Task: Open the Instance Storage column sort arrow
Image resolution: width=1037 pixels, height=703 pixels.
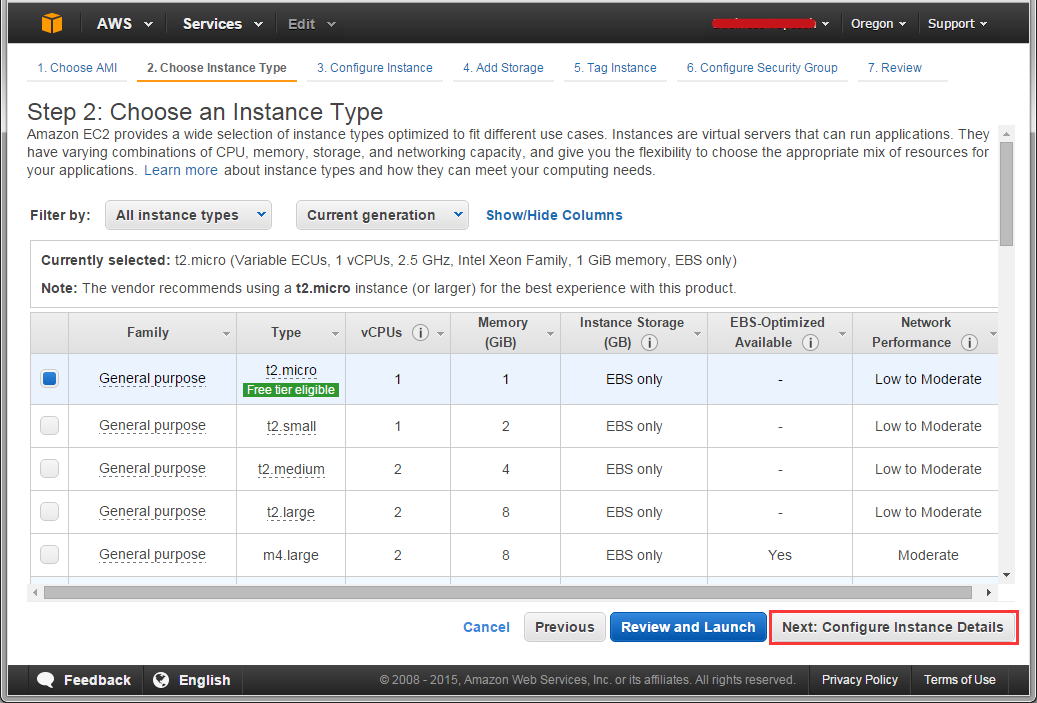Action: pyautogui.click(x=697, y=334)
